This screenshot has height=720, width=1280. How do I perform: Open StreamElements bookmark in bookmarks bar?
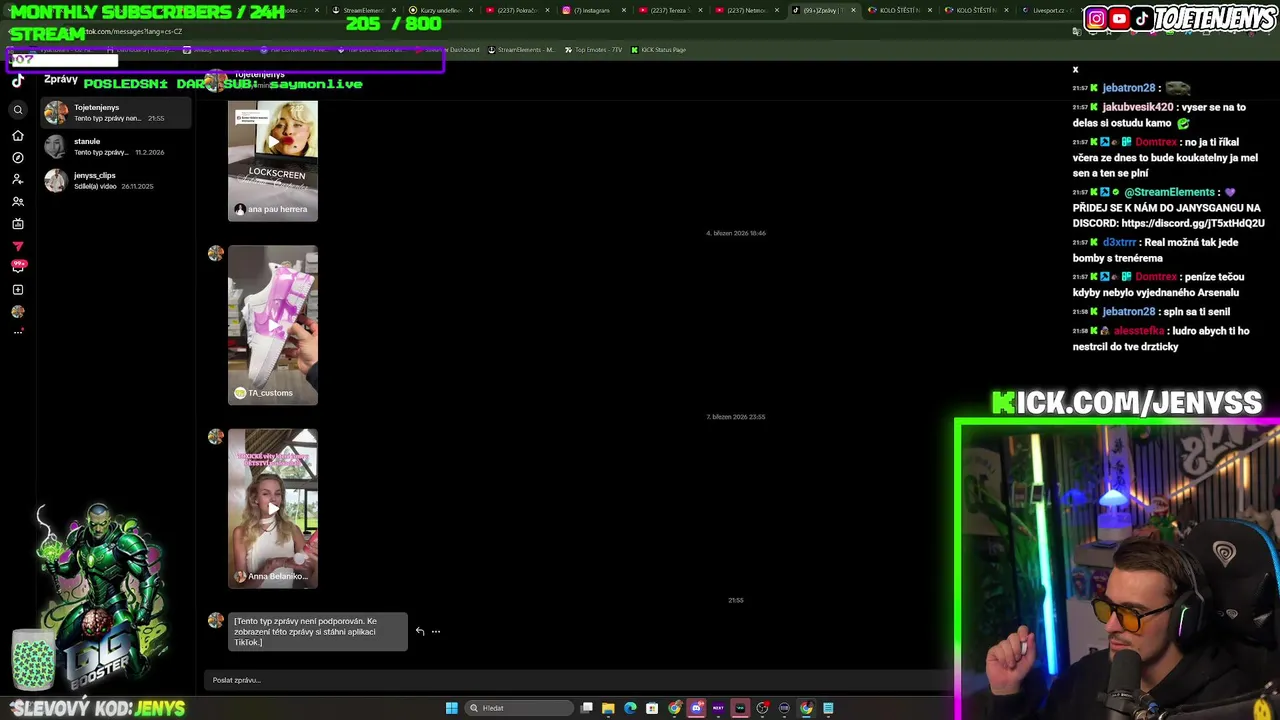520,50
